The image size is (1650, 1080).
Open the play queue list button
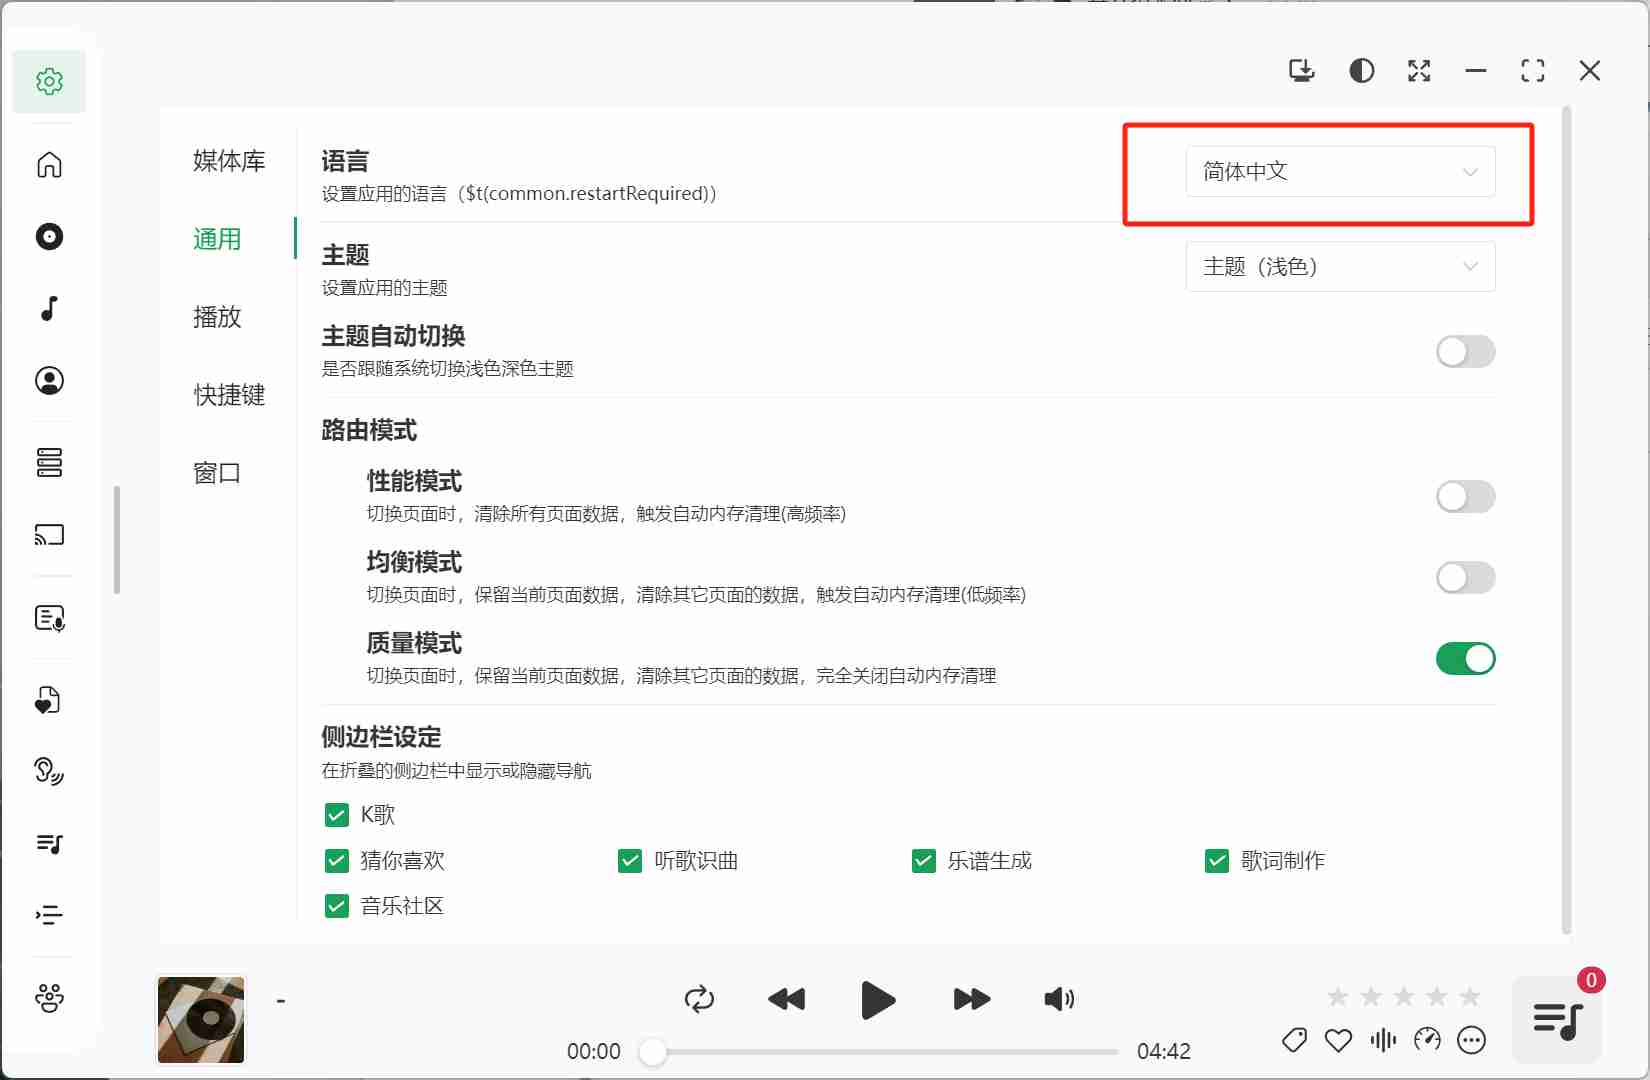click(x=1556, y=1020)
